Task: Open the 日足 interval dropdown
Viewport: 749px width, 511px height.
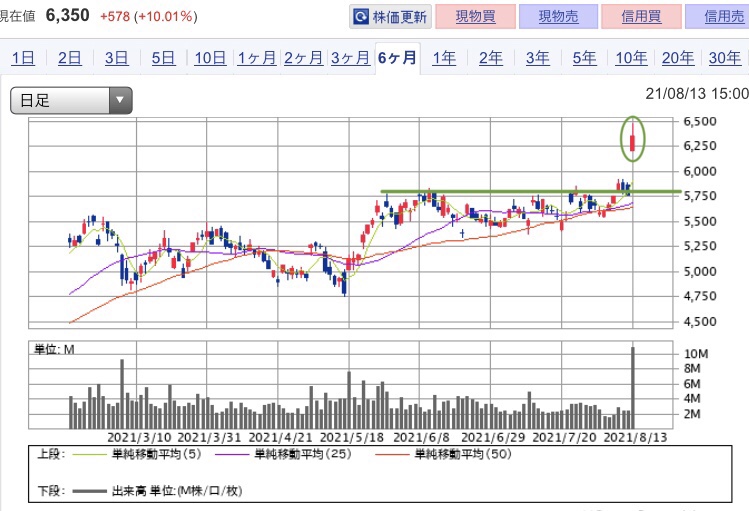Action: tap(71, 100)
